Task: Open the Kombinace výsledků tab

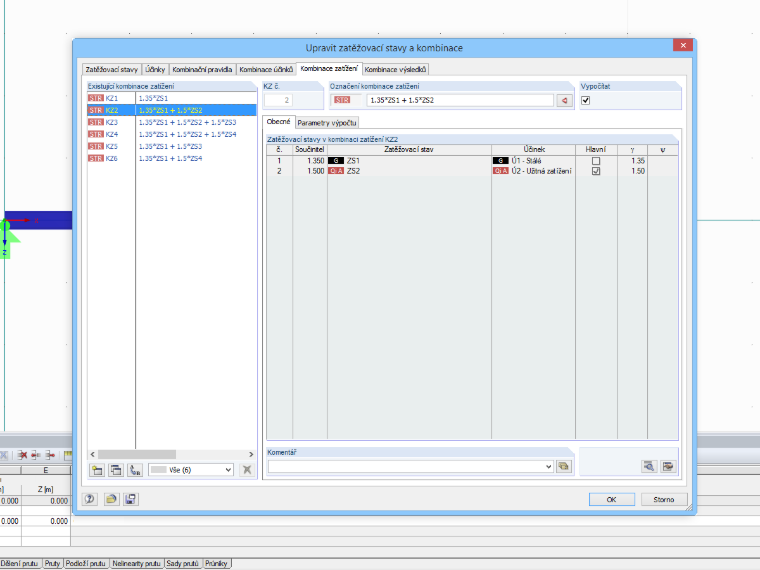Action: click(395, 69)
